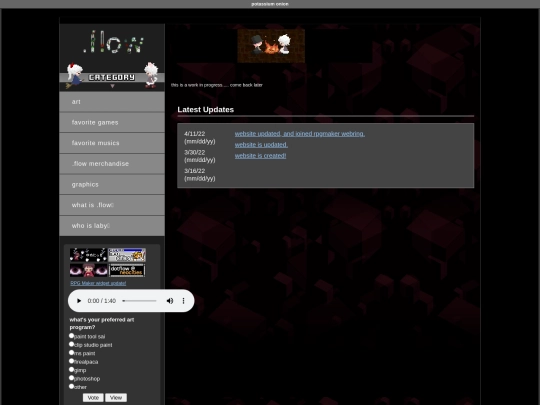Screen dimensions: 540x405
Task: Open who is laby page
Action: coord(112,226)
